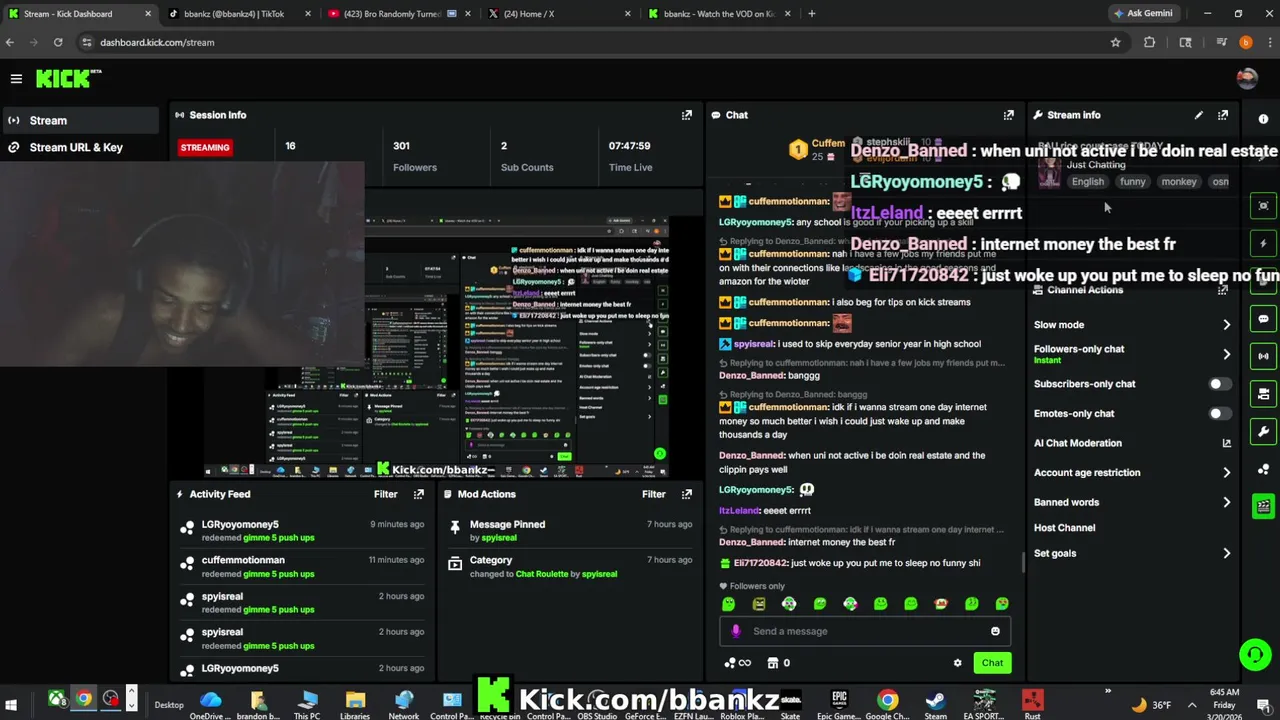The image size is (1280, 720).
Task: Pop out the Activity Feed panel
Action: [x=418, y=494]
